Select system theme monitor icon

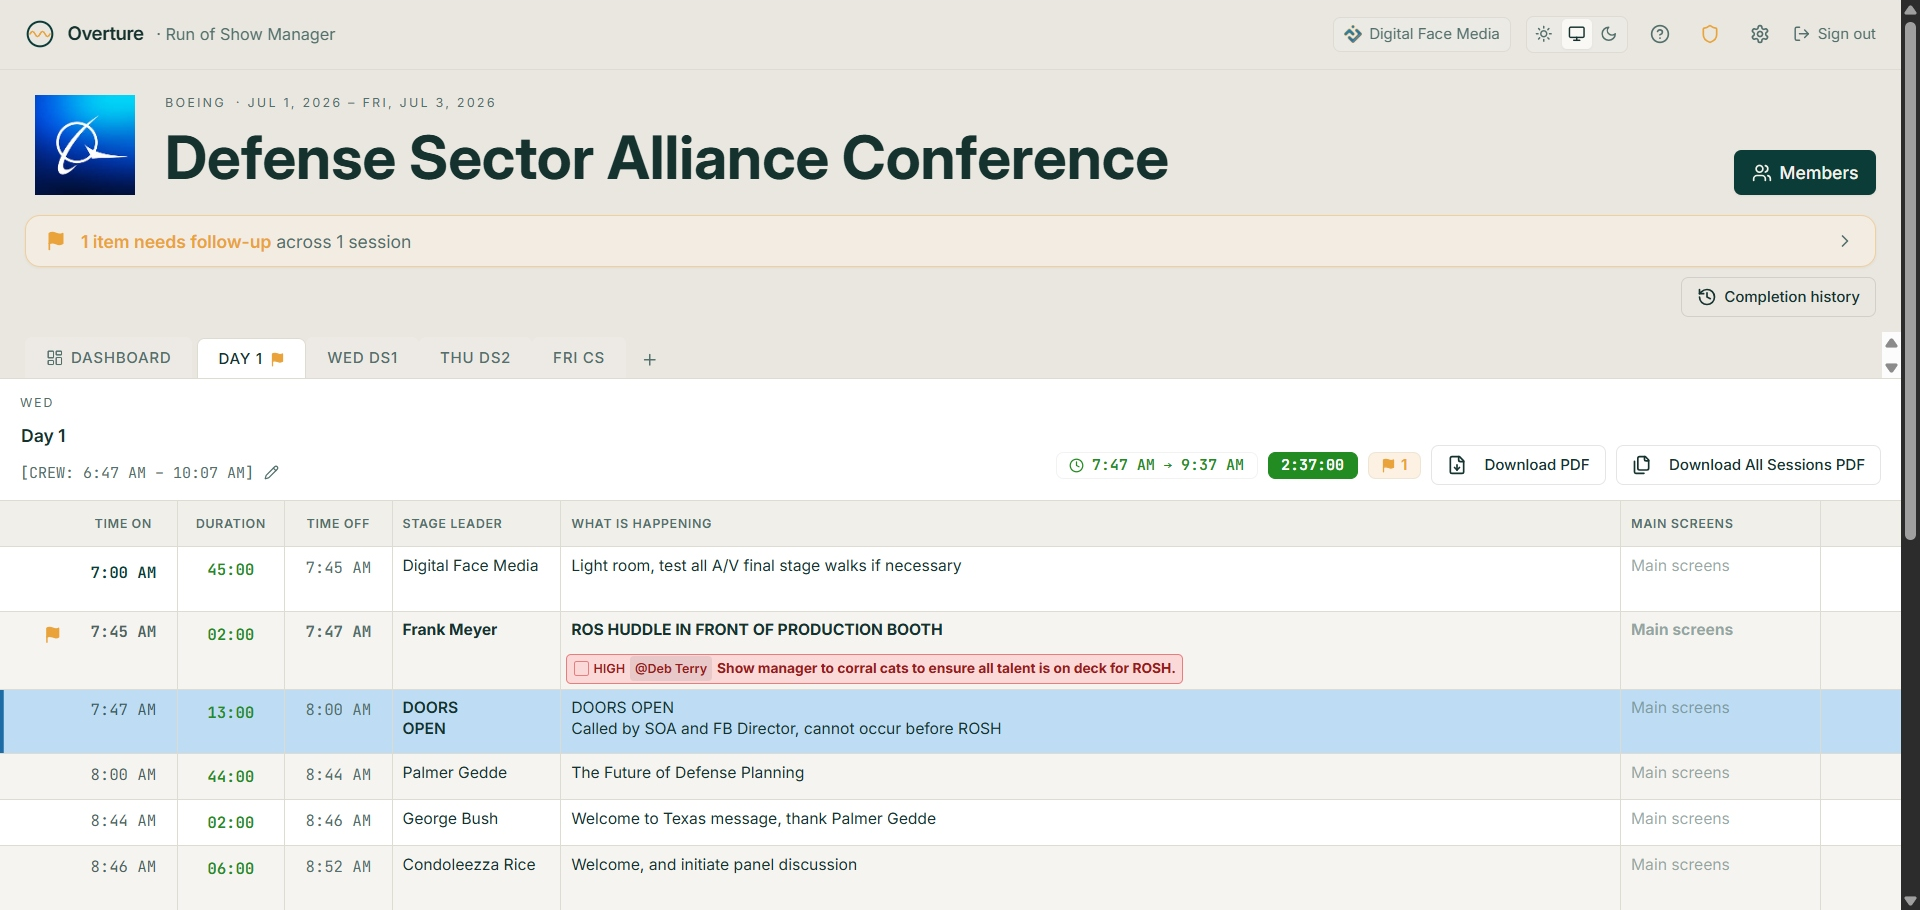[1577, 34]
